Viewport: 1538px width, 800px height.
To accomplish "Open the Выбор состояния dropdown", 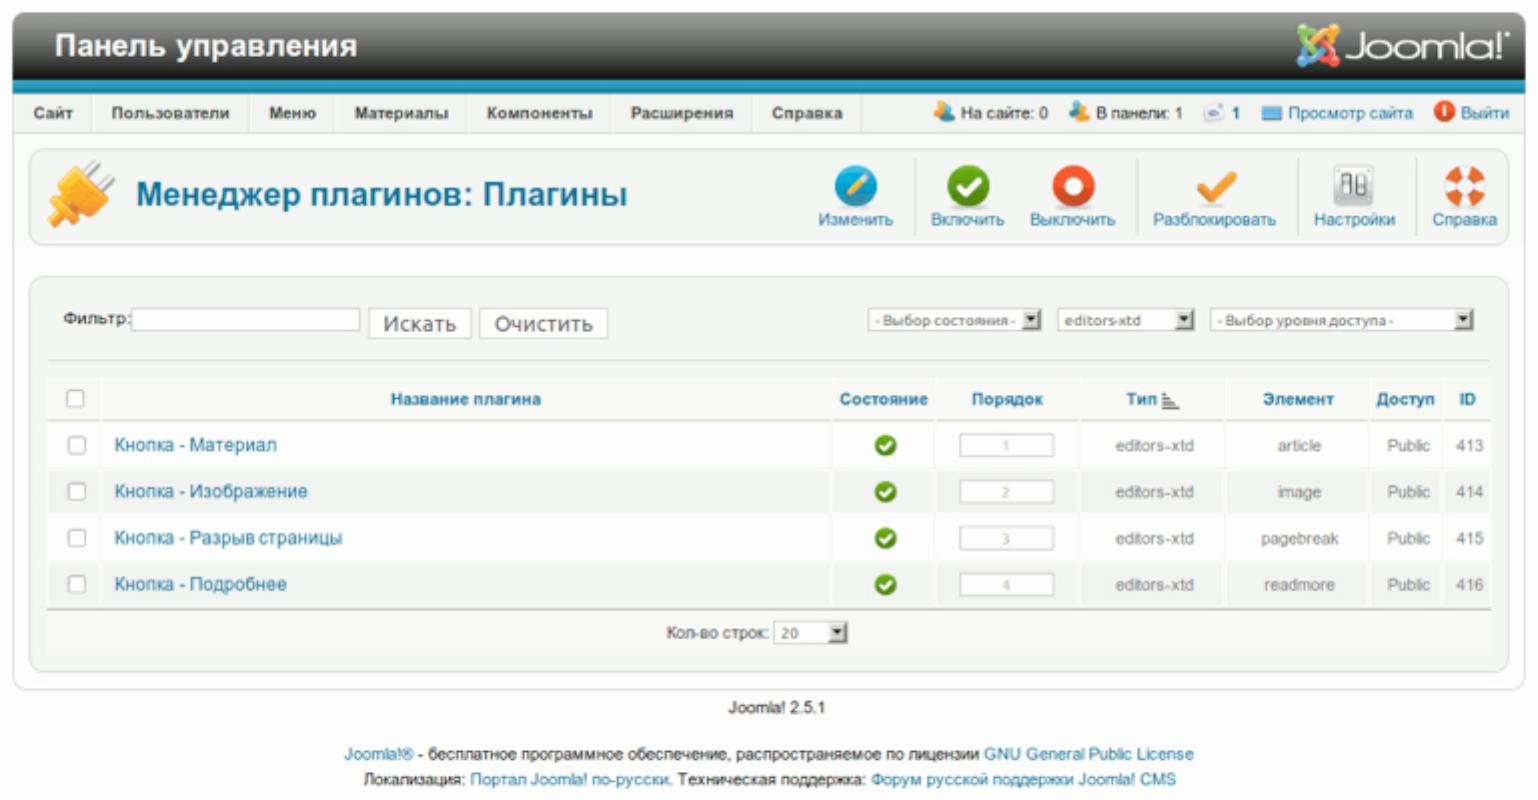I will (x=955, y=320).
